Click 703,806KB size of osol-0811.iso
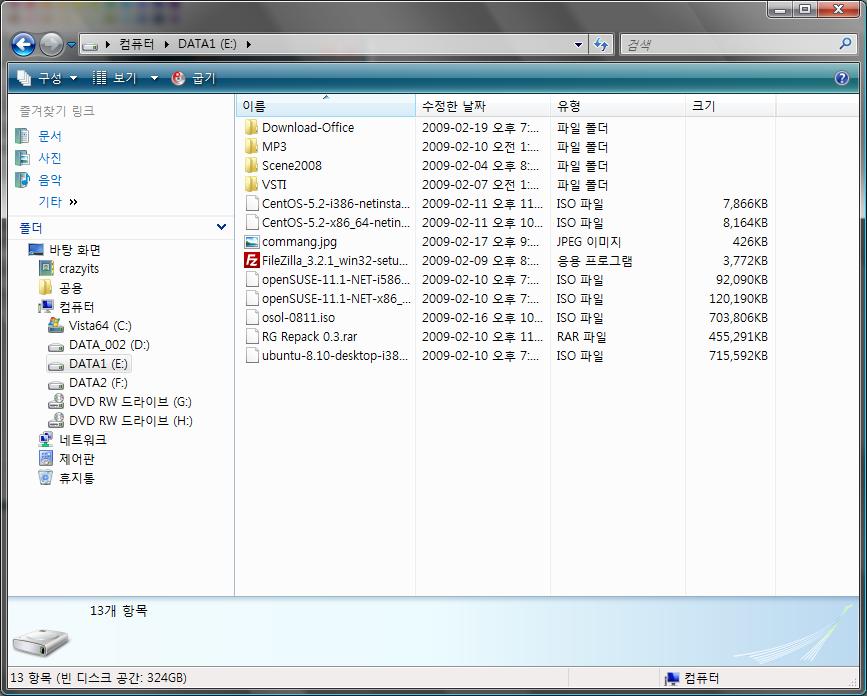The width and height of the screenshot is (867, 696). tap(738, 317)
